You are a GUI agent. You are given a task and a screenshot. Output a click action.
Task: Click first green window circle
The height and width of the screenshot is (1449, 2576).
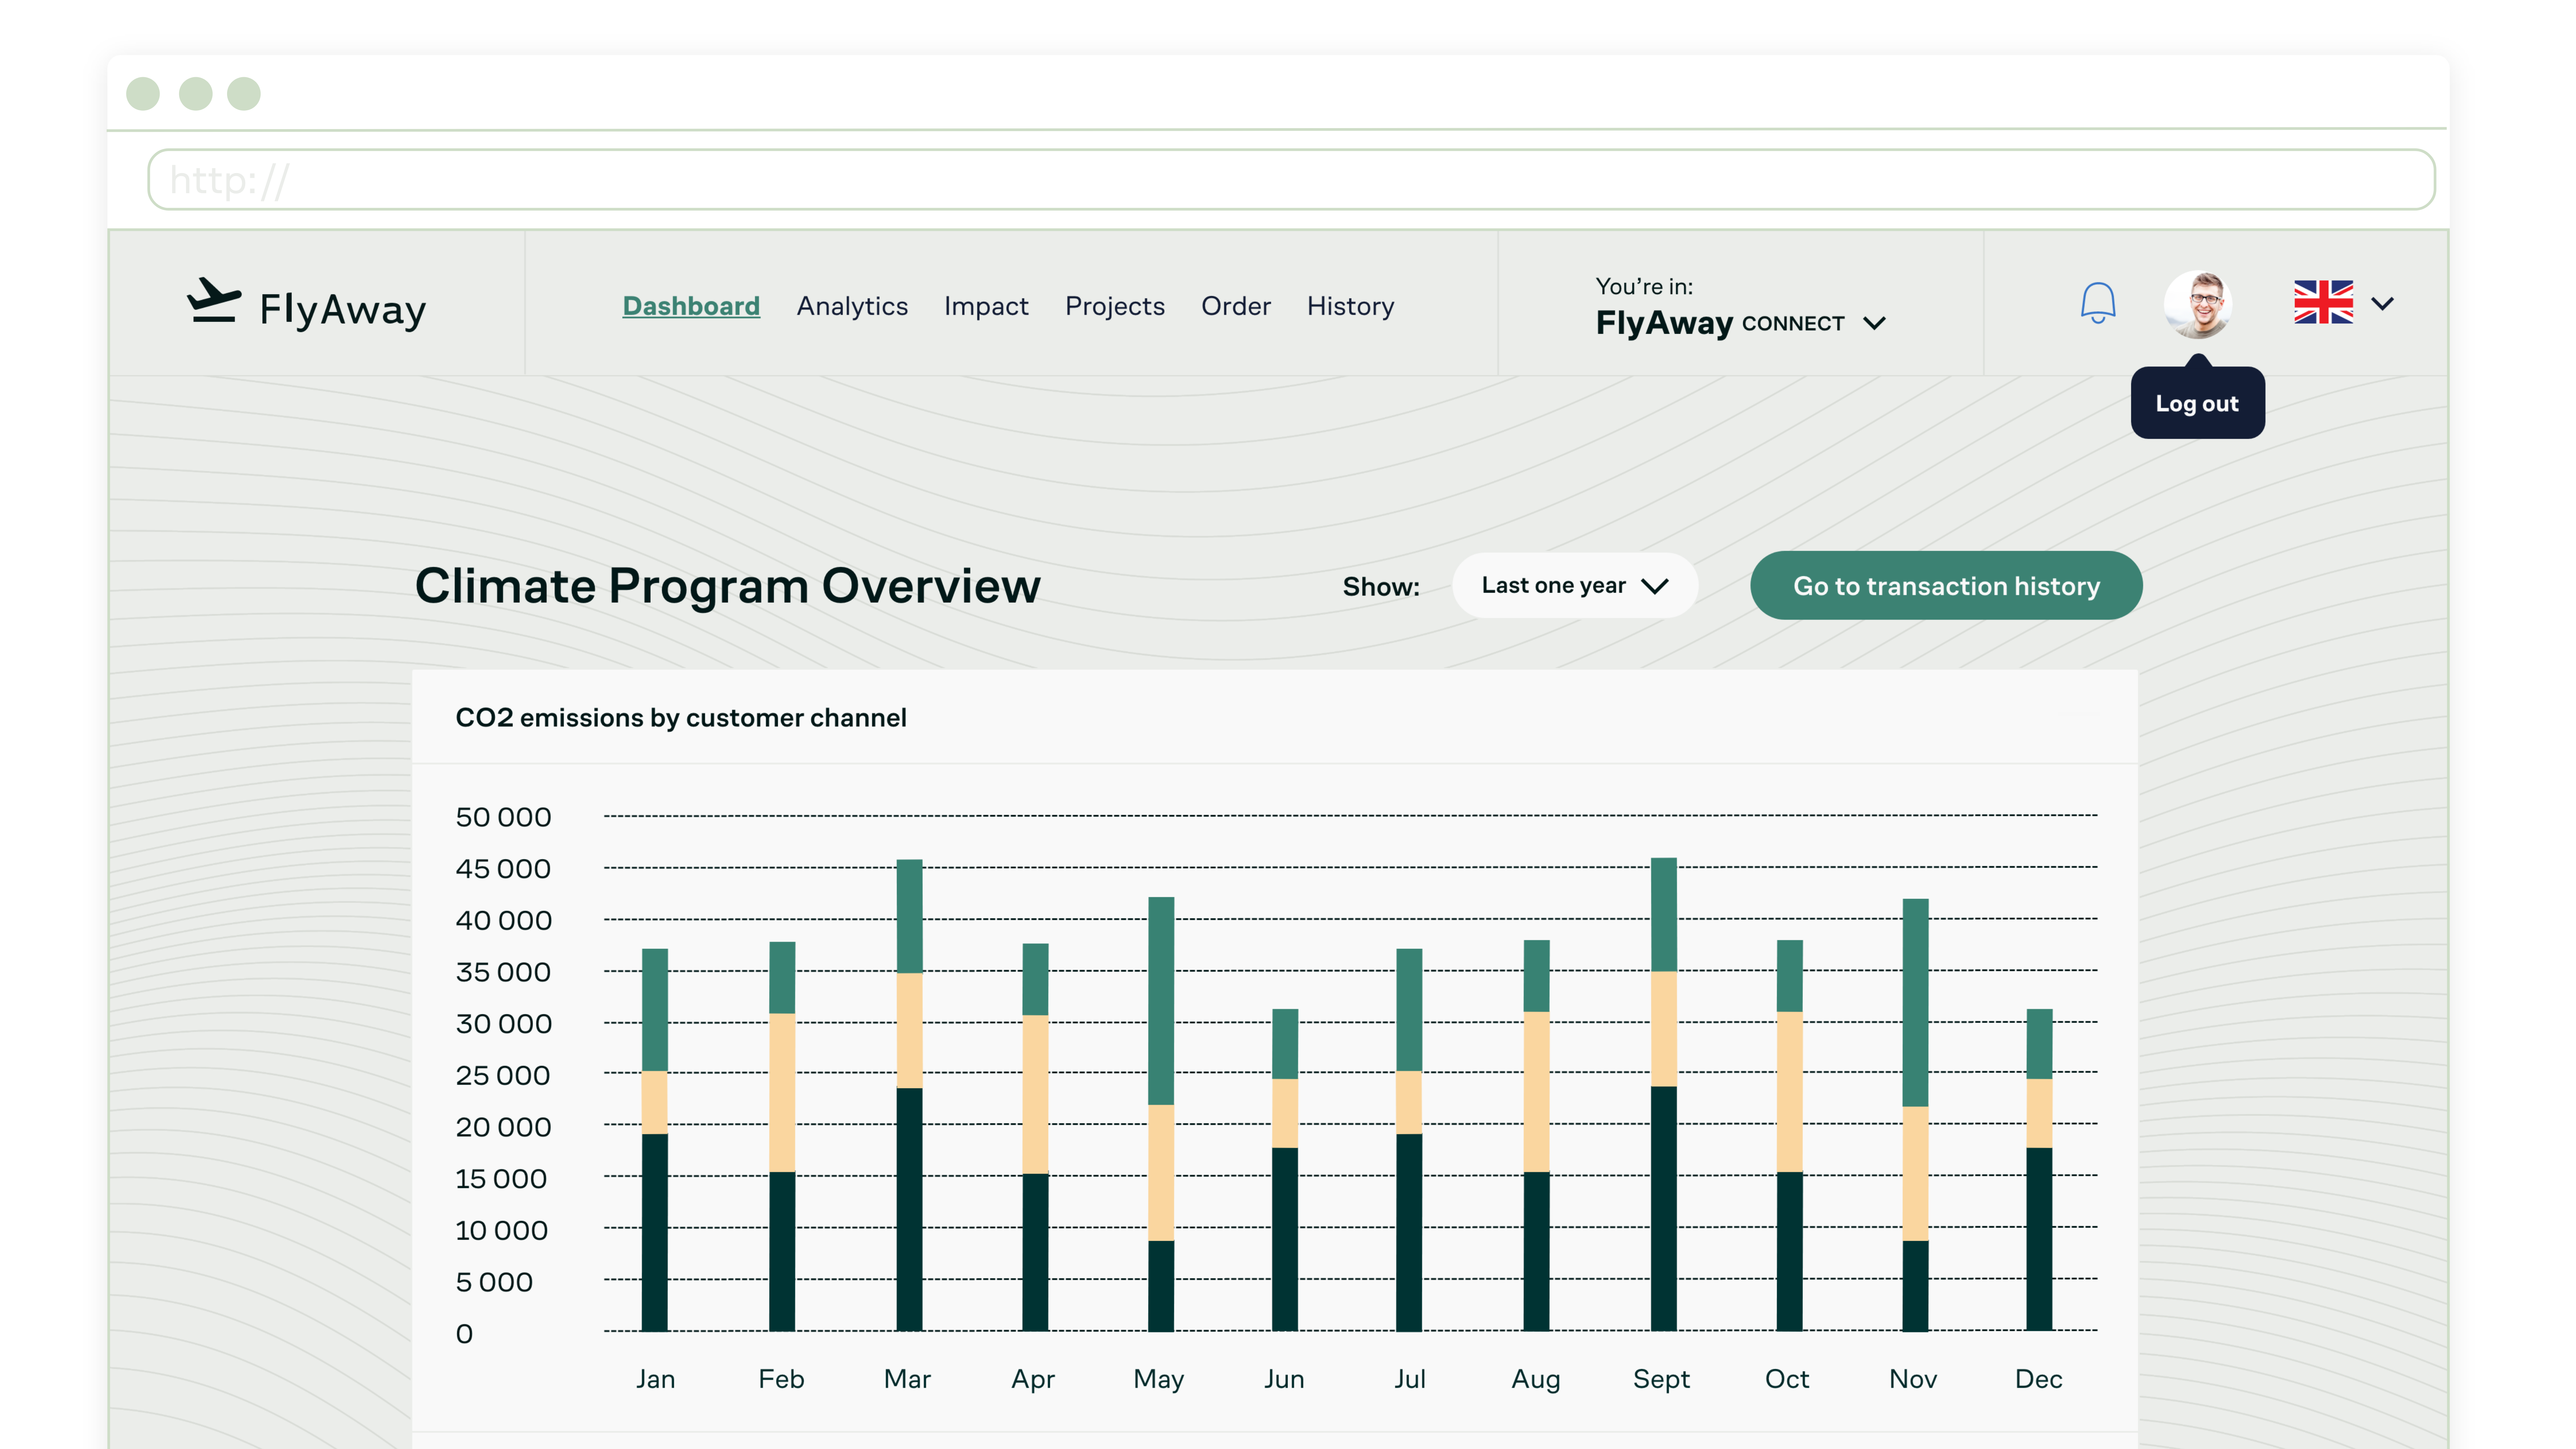(x=143, y=94)
